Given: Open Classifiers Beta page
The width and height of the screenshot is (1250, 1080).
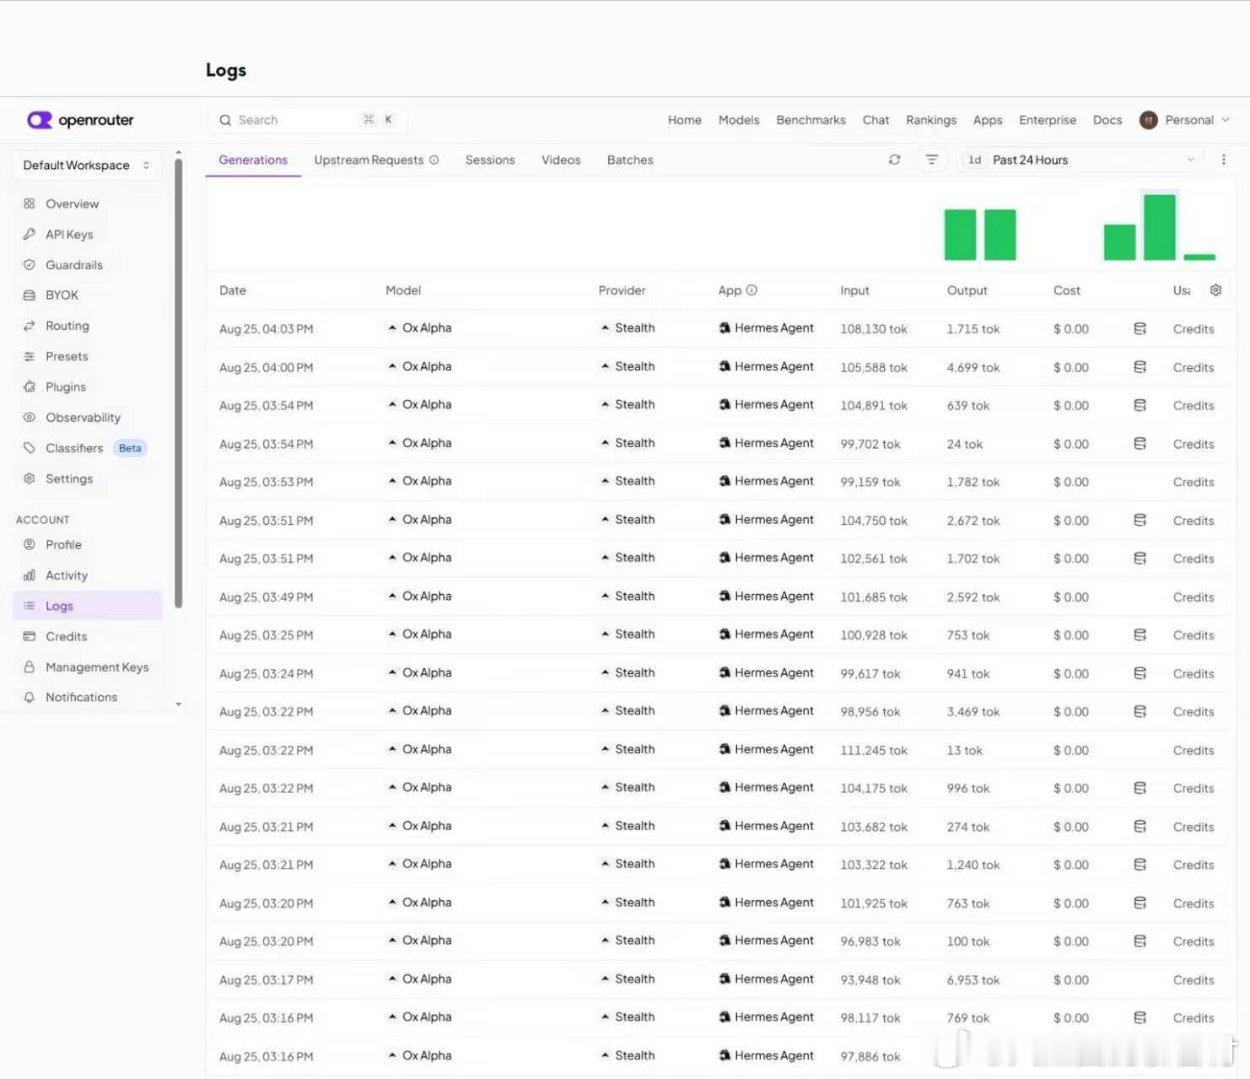Looking at the screenshot, I should point(85,448).
